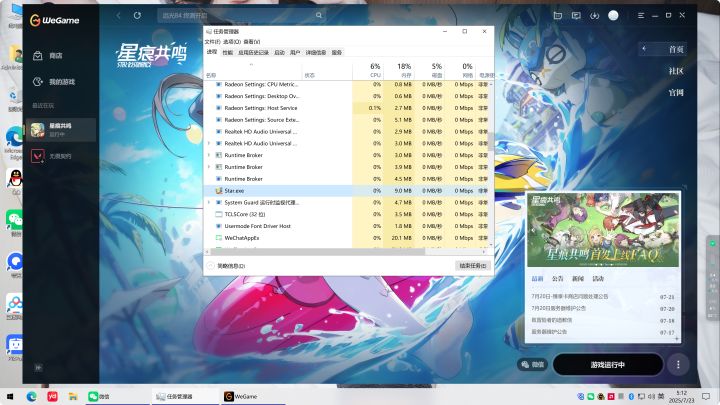Click the WeChatAppEx process icon
The width and height of the screenshot is (720, 405).
(219, 238)
